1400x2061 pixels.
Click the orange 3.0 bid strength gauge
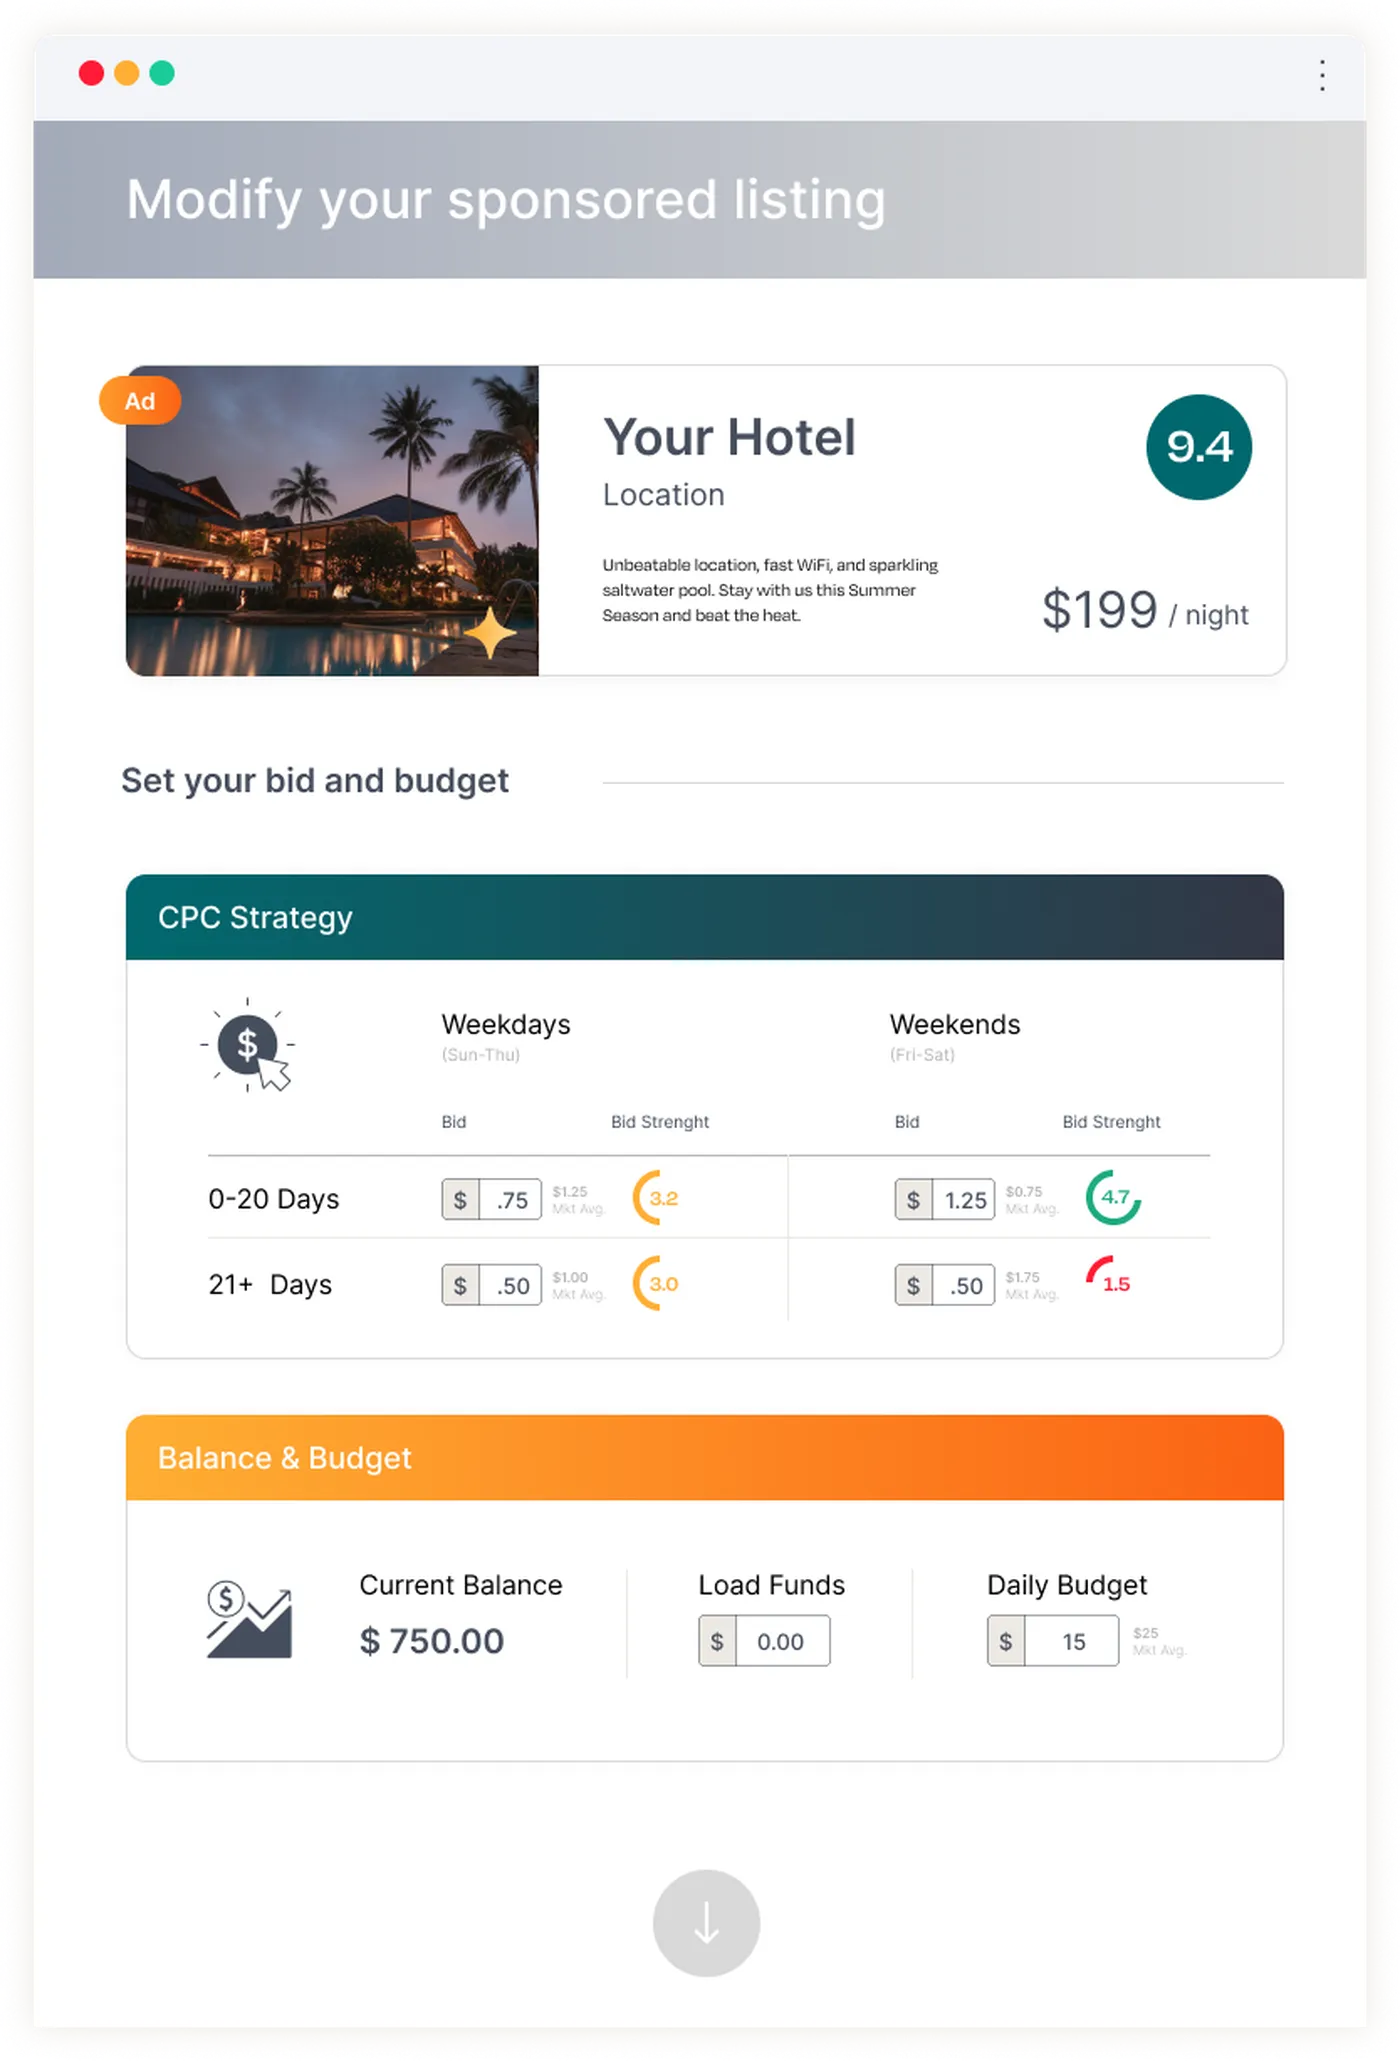coord(658,1283)
